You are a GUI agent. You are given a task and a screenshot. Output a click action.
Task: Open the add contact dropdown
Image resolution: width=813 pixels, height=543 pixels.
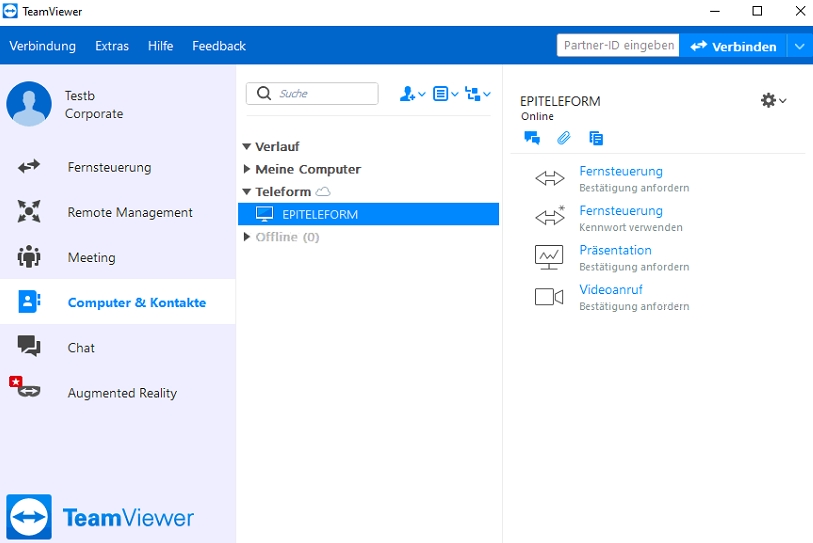(x=412, y=94)
